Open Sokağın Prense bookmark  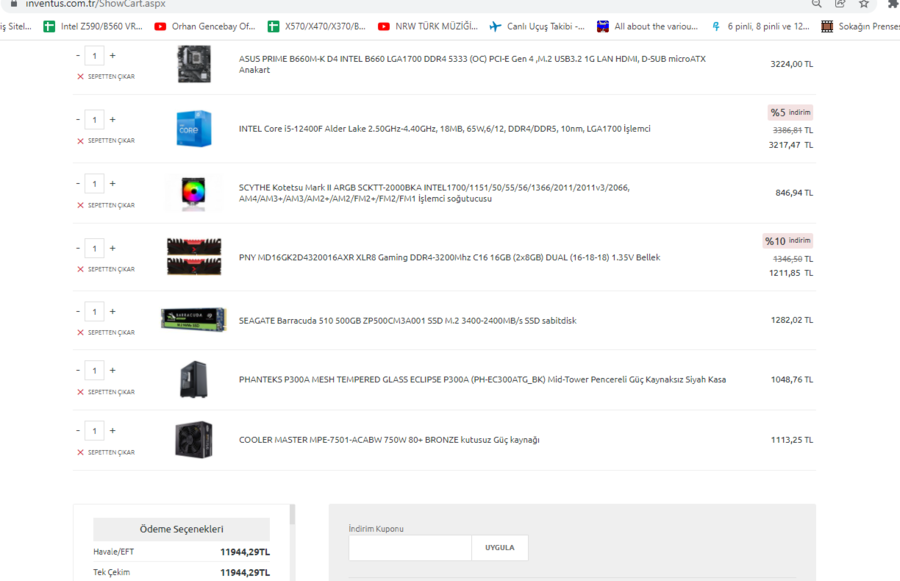860,26
